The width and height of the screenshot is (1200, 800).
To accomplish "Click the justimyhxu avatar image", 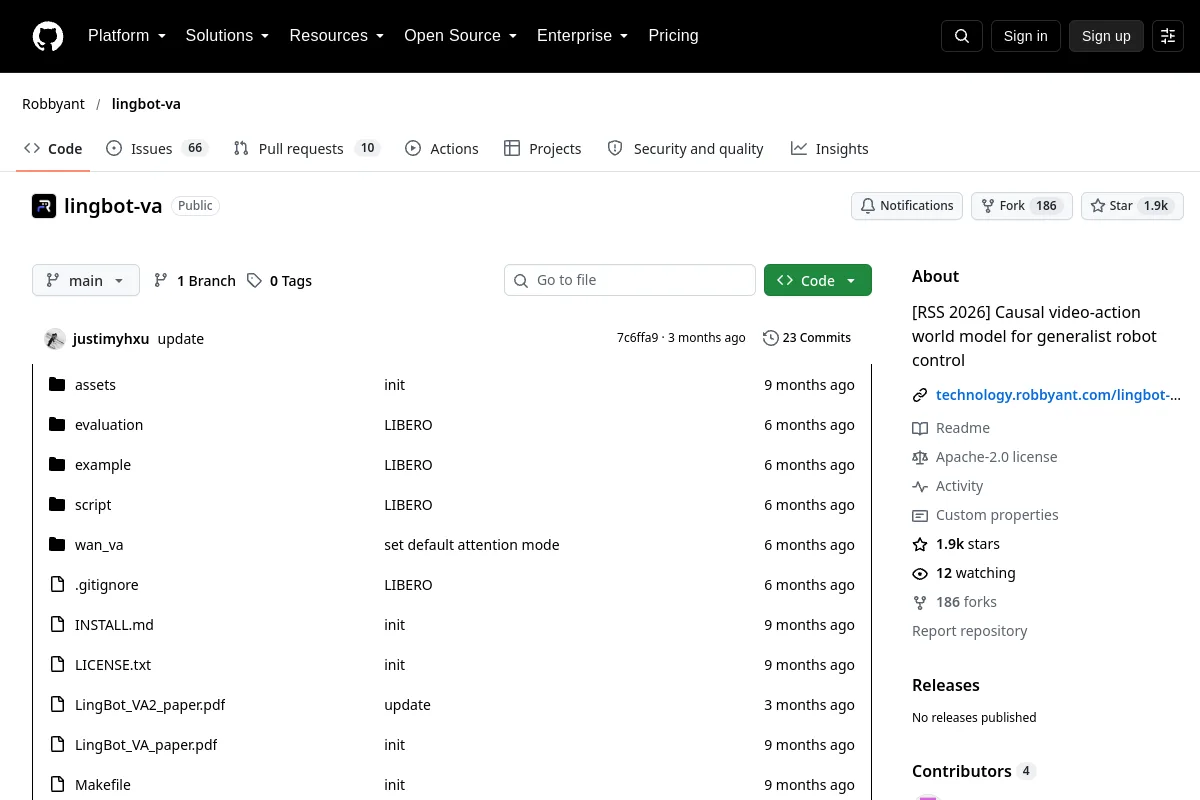I will (x=55, y=339).
